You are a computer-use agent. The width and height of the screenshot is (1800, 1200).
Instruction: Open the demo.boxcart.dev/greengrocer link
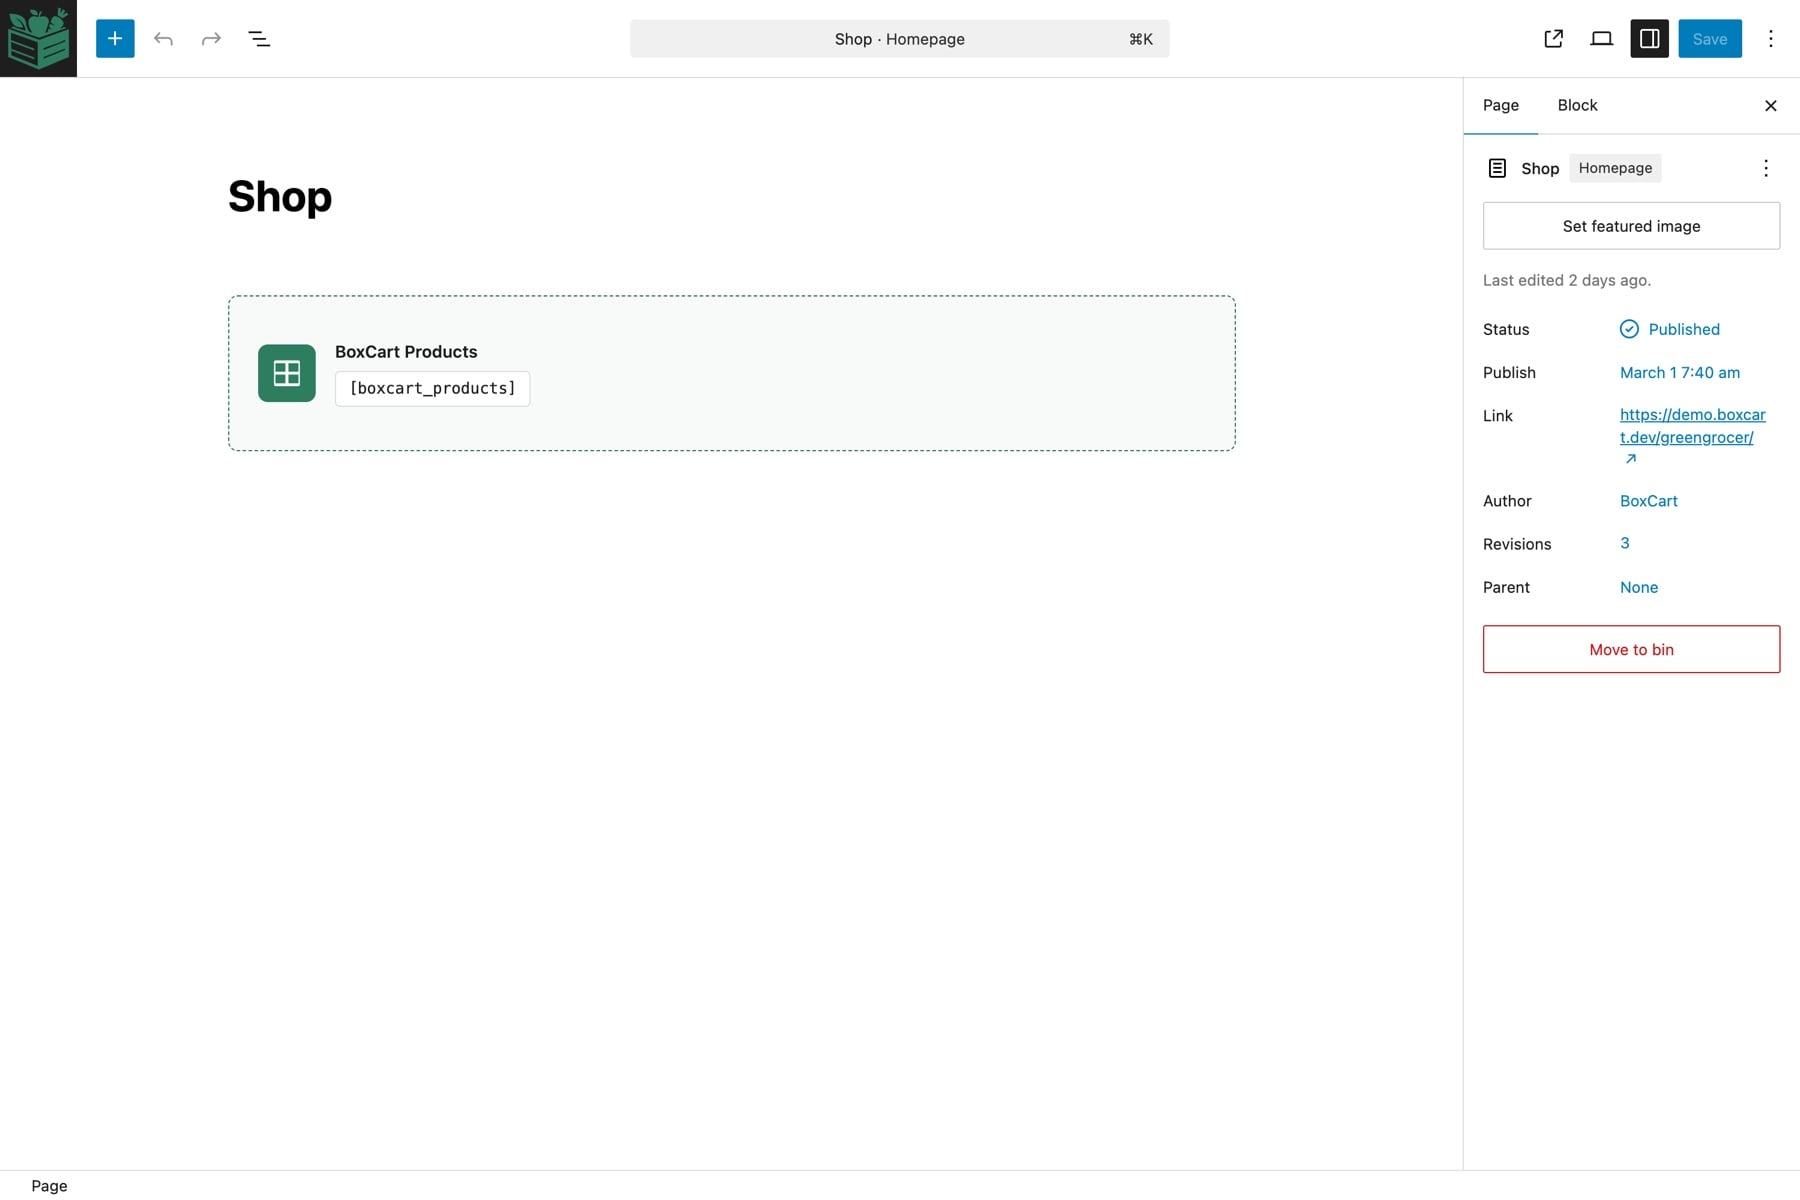coord(1692,426)
